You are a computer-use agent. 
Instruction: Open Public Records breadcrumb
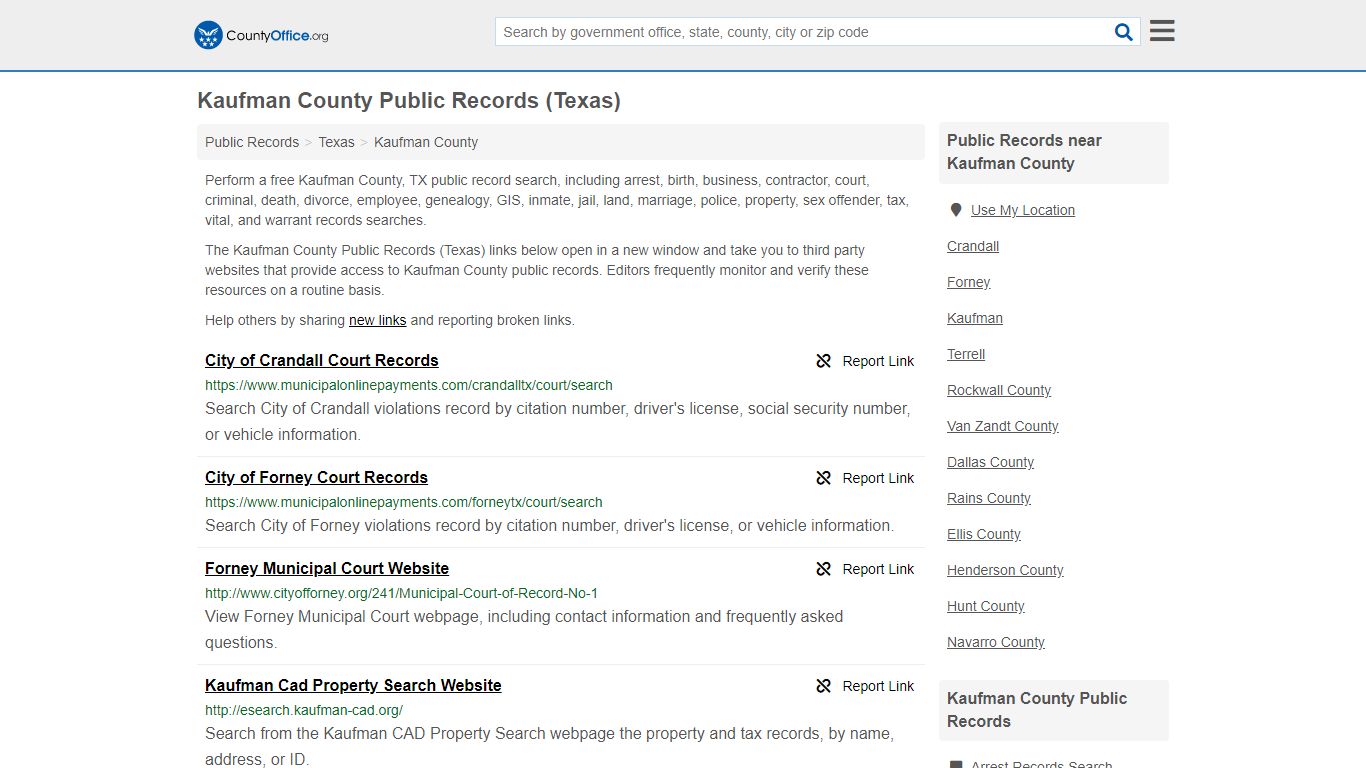(252, 142)
